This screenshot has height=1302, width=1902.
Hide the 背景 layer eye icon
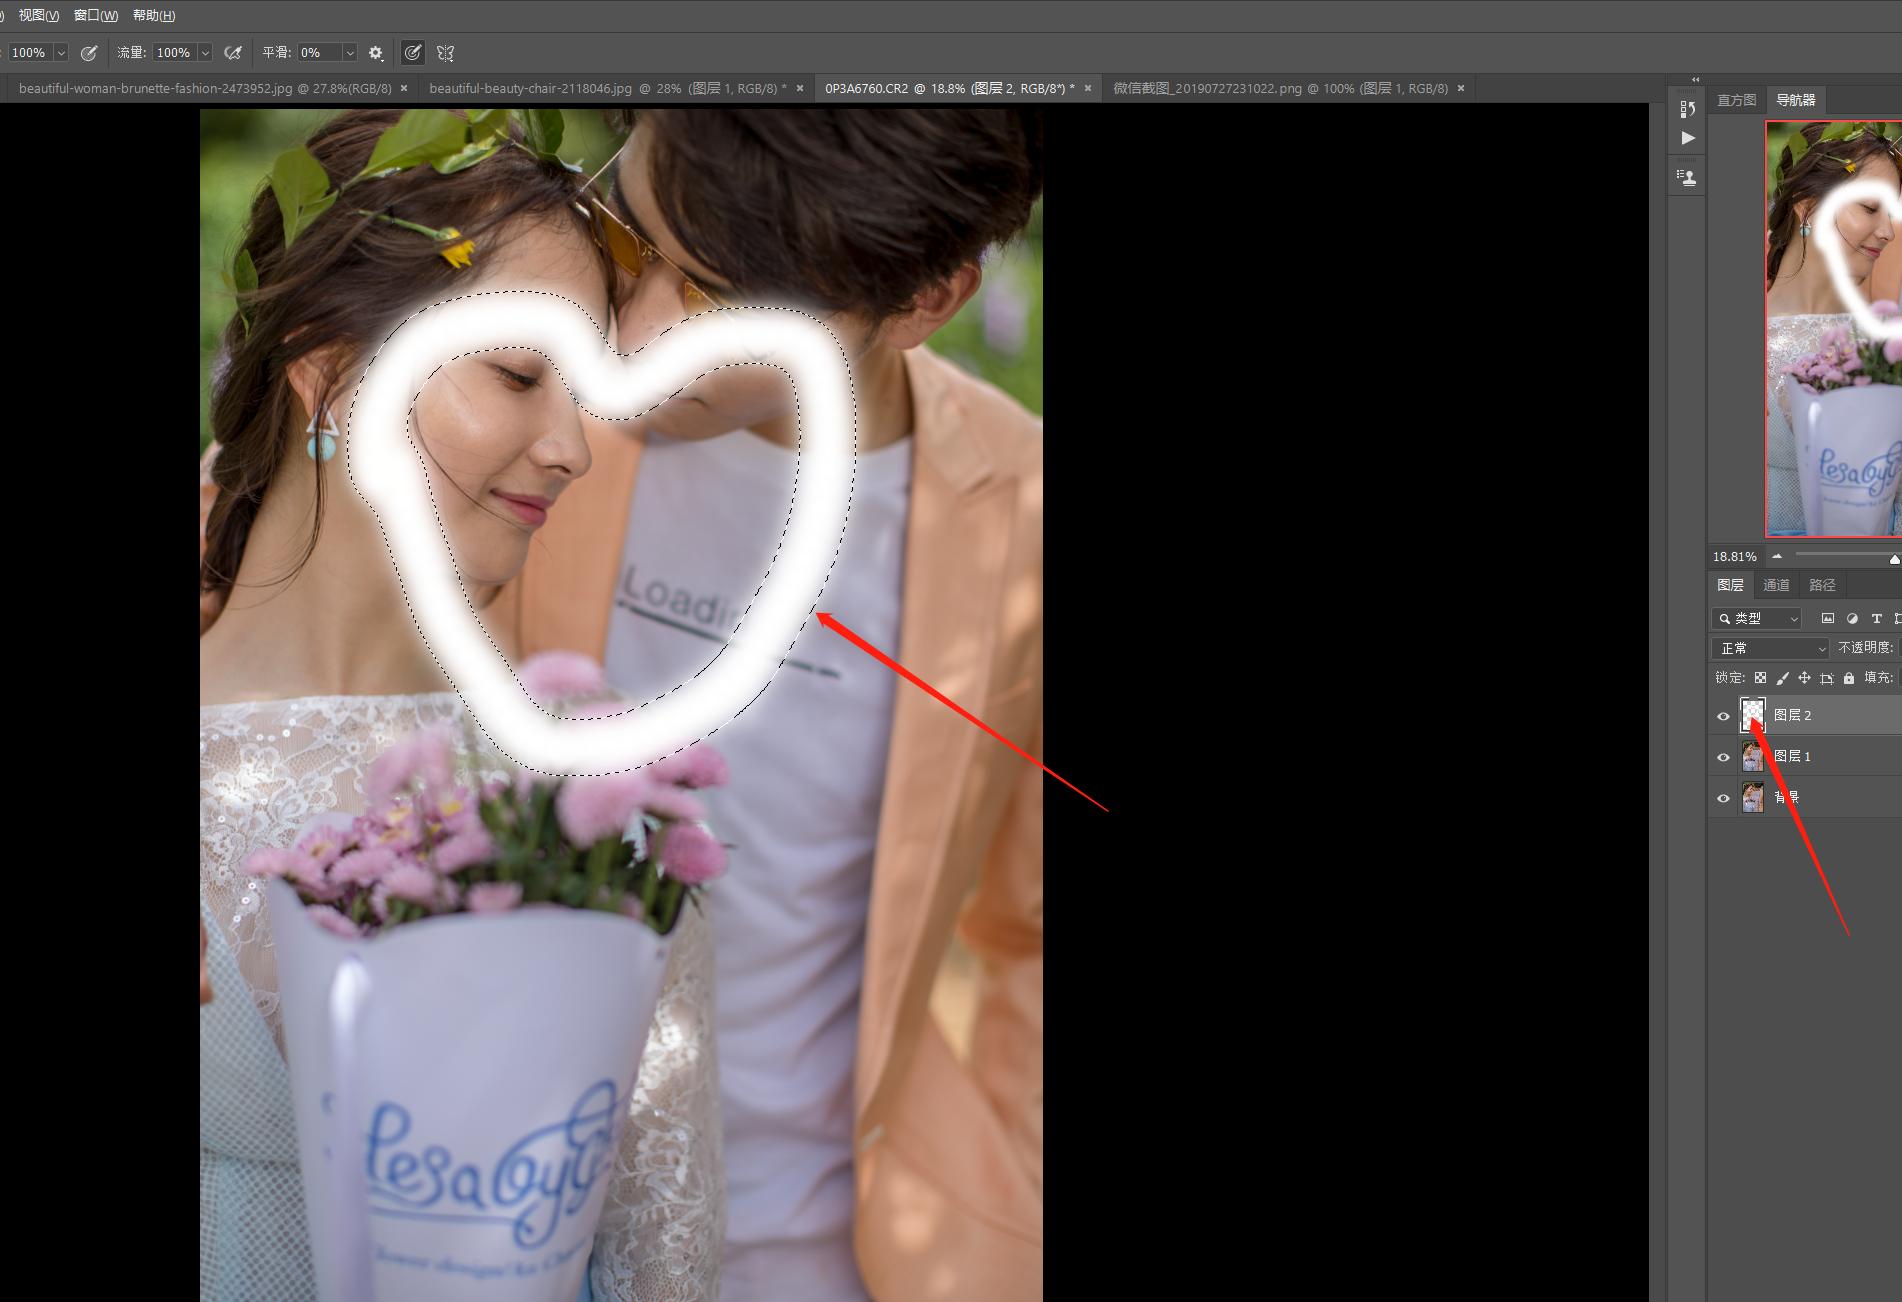click(x=1723, y=798)
